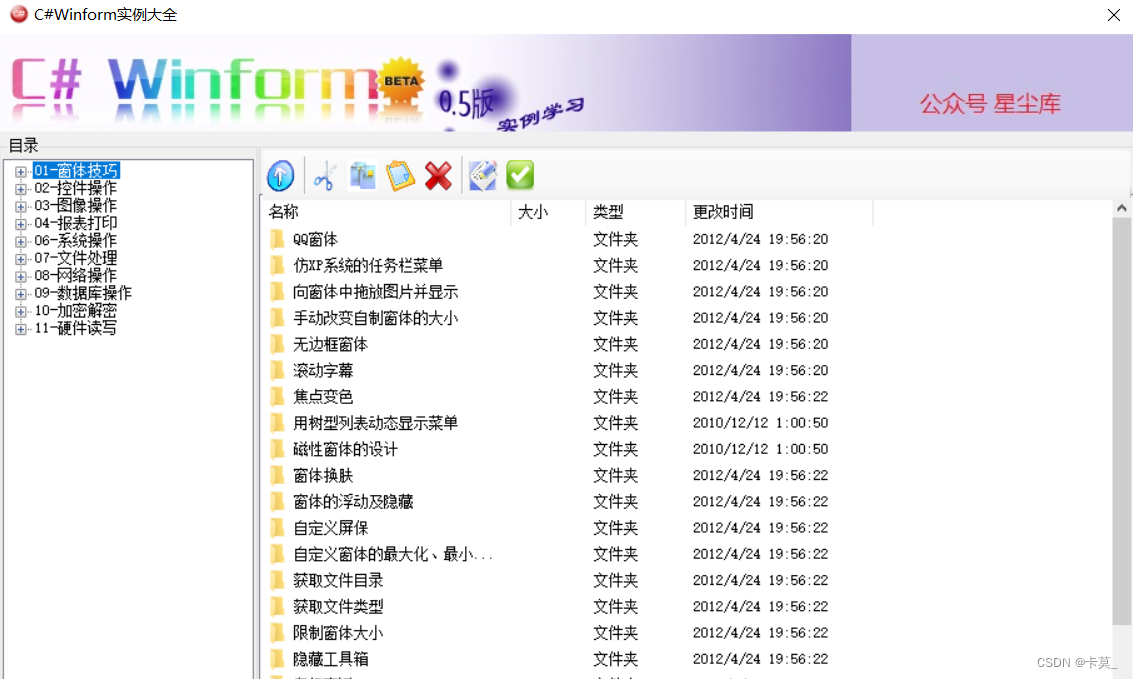Expand the 07-文件处理 tree node
Image resolution: width=1133 pixels, height=679 pixels.
20,259
